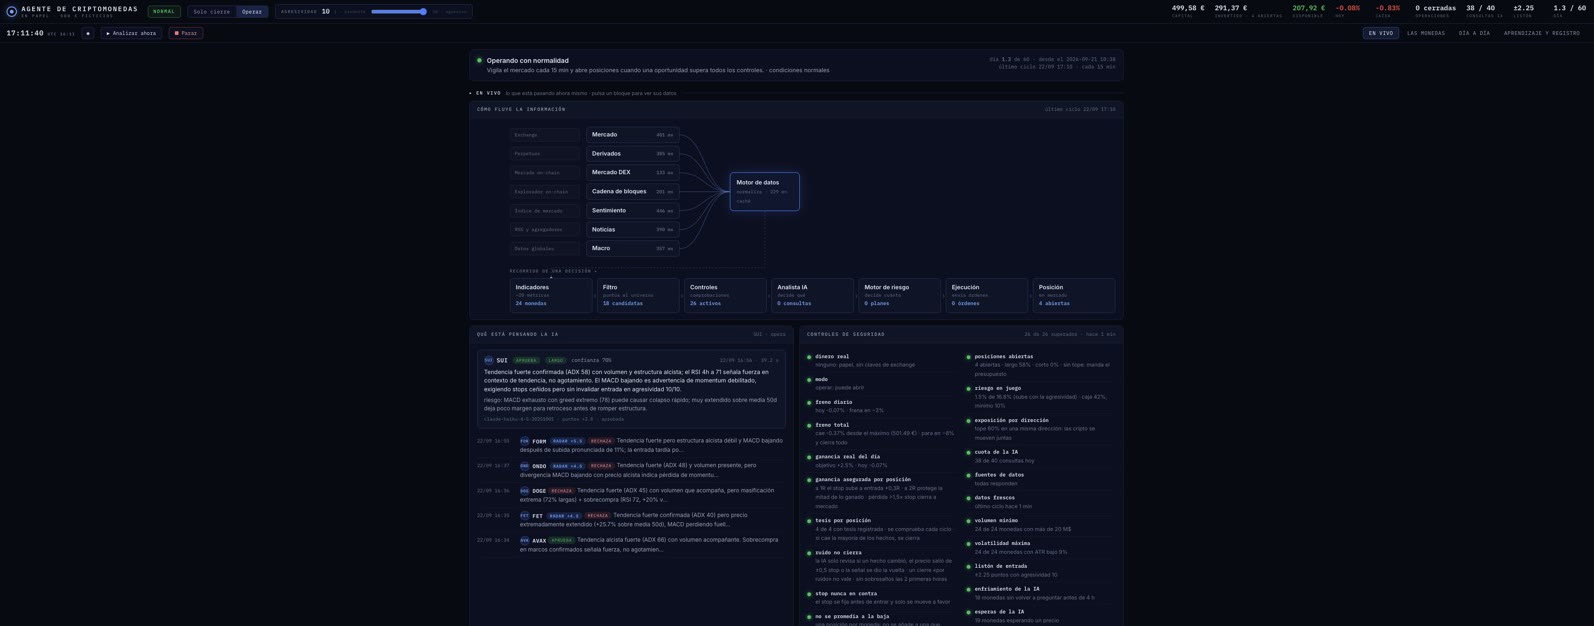Collapse the 'EN VIVO' section arrow
This screenshot has width=1594, height=626.
(x=471, y=93)
